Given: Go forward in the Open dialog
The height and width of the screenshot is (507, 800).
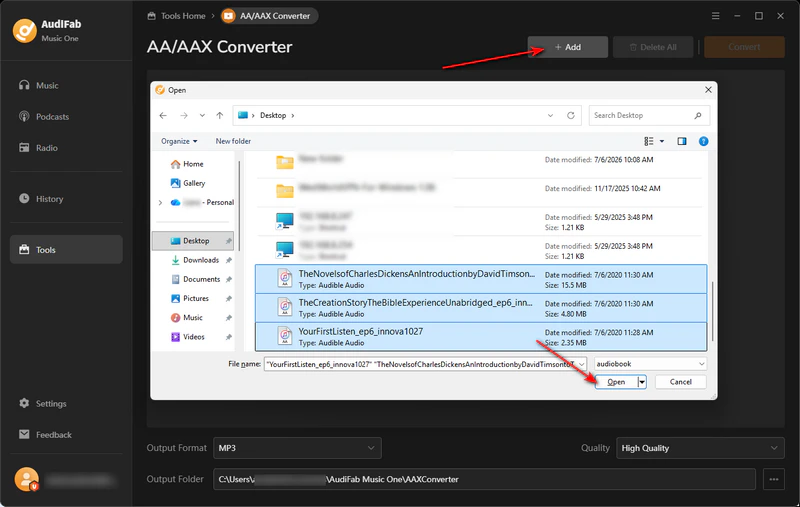Looking at the screenshot, I should tap(184, 115).
